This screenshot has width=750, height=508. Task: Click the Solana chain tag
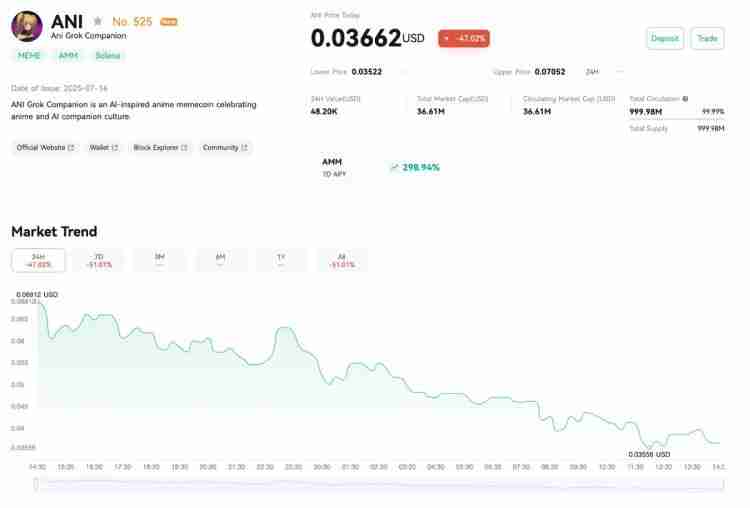coord(107,56)
